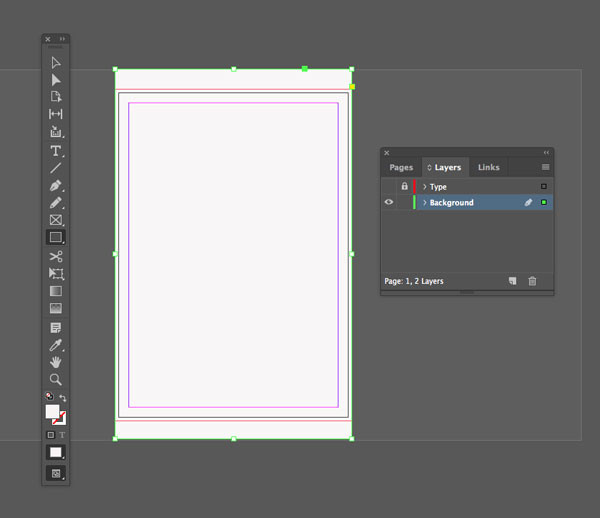600x518 pixels.
Task: Click the Background layer selected-item square
Action: coord(543,202)
